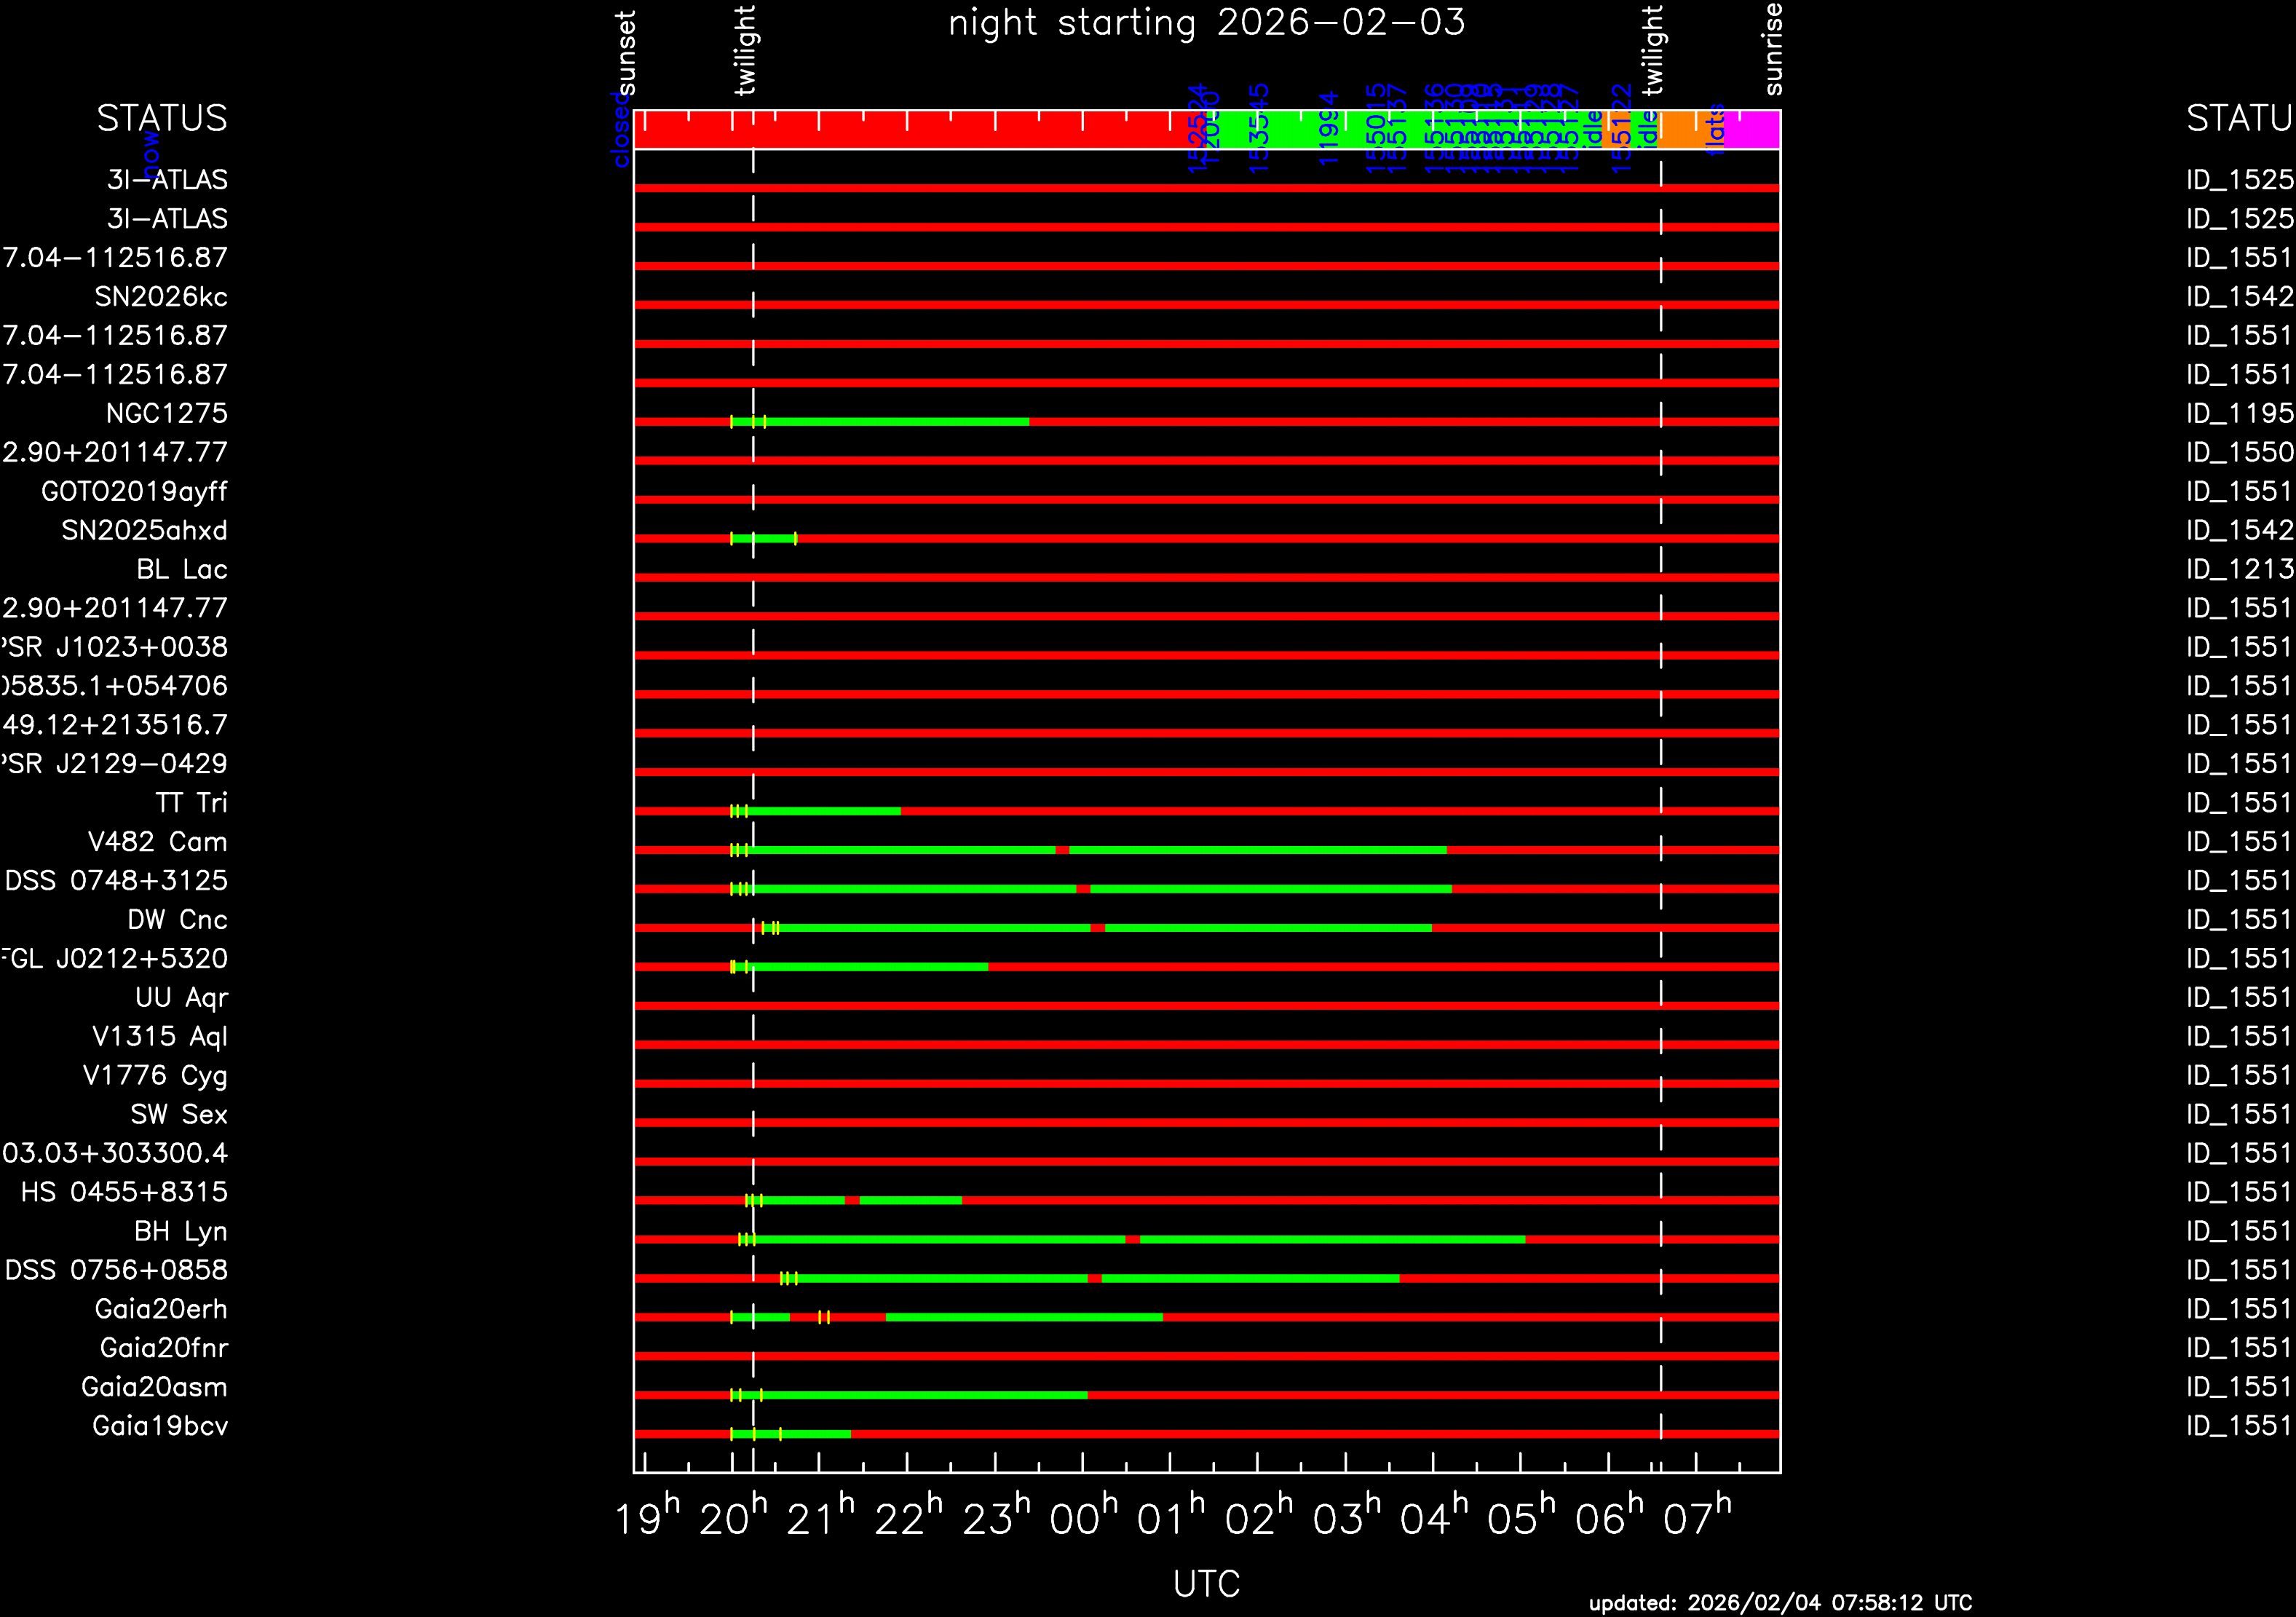Viewport: 2296px width, 1617px height.
Task: Click the green bar in Gaia20asm row
Action: pos(920,1395)
